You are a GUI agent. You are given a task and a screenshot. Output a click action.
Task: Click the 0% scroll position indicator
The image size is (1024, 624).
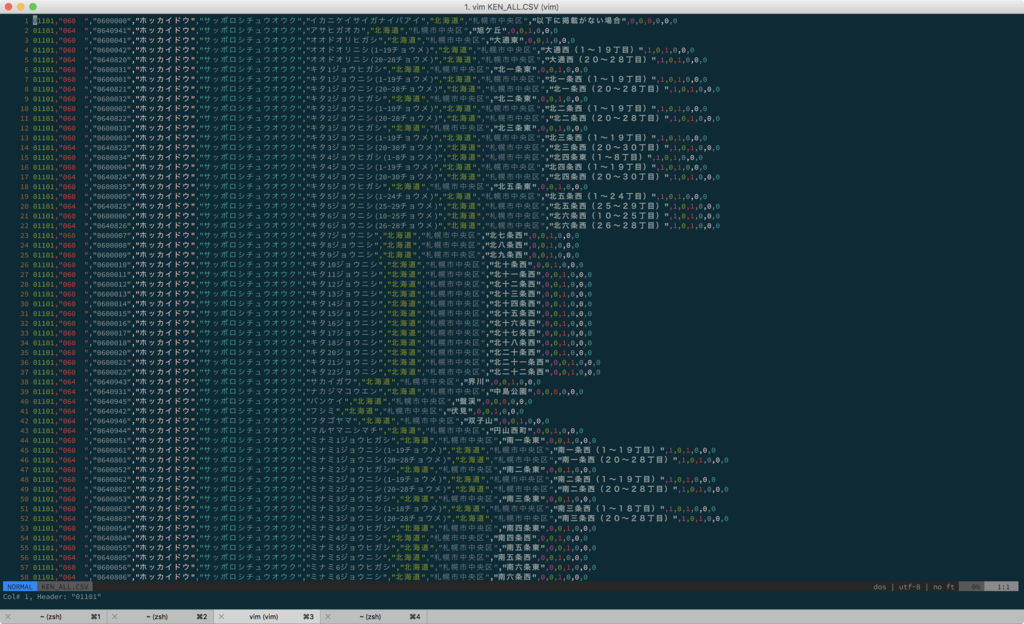click(972, 587)
